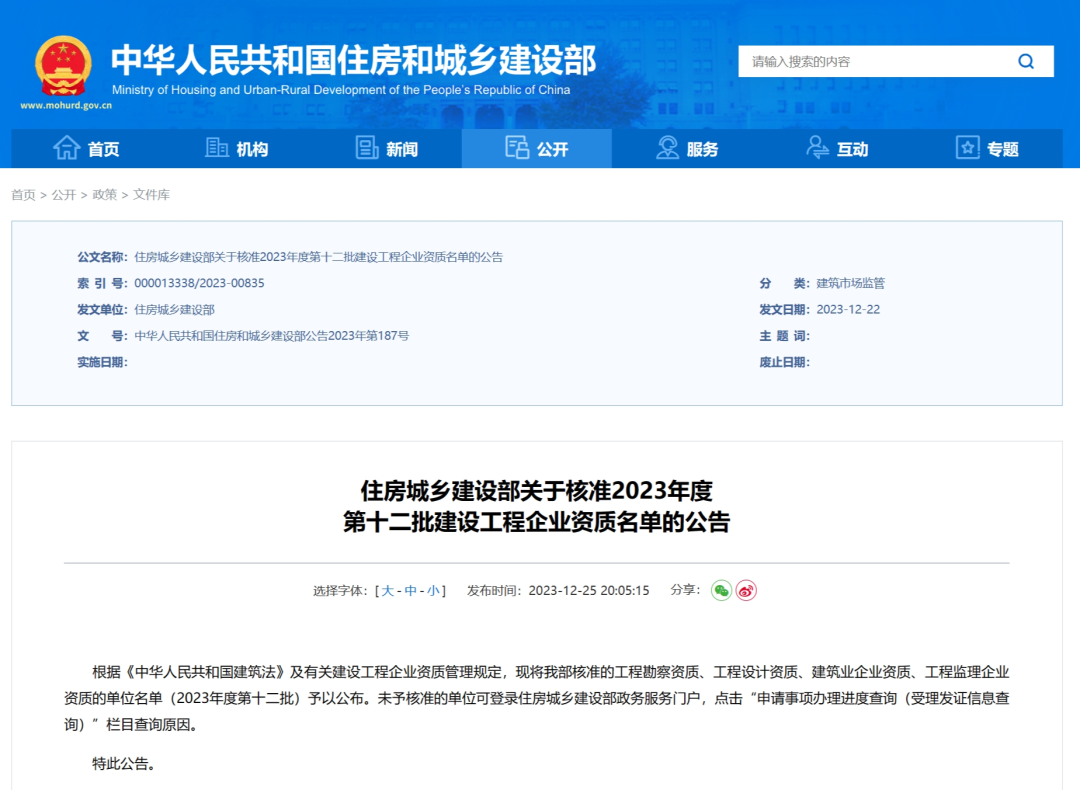Click the home house icon
Viewport: 1080px width, 790px height.
pos(67,147)
